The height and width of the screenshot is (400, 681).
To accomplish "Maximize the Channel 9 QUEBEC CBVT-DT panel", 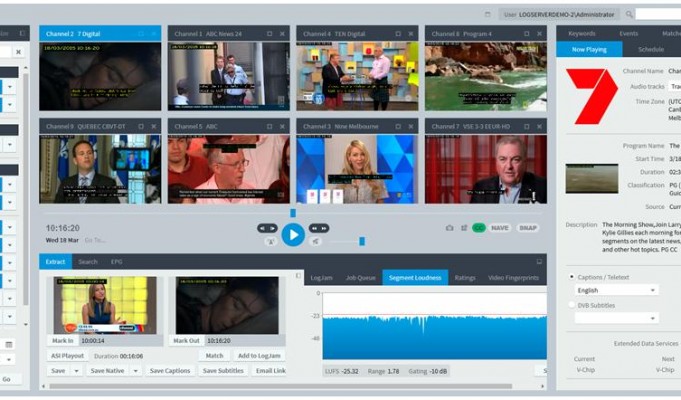I will [141, 126].
